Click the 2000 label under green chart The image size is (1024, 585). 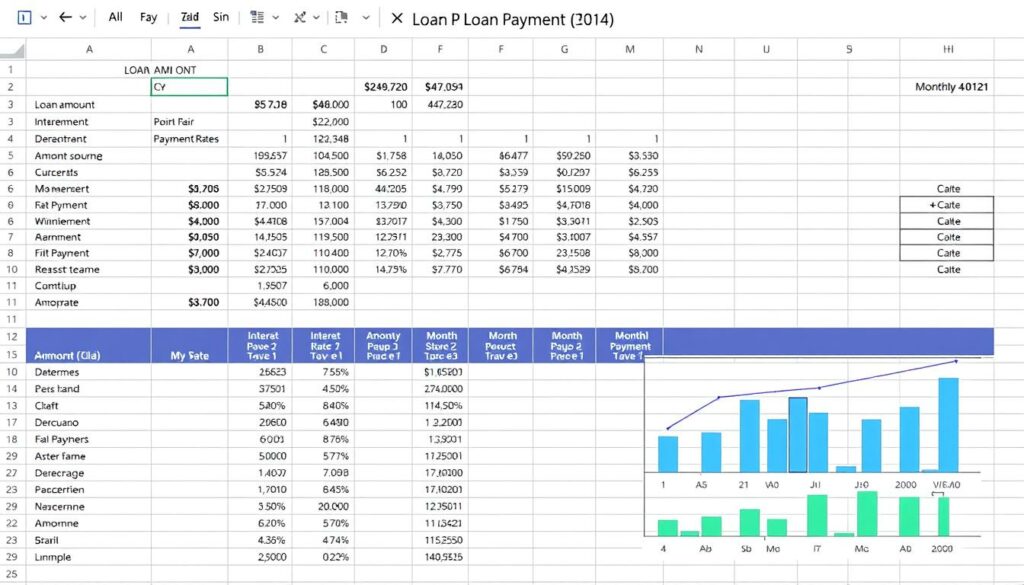[942, 549]
